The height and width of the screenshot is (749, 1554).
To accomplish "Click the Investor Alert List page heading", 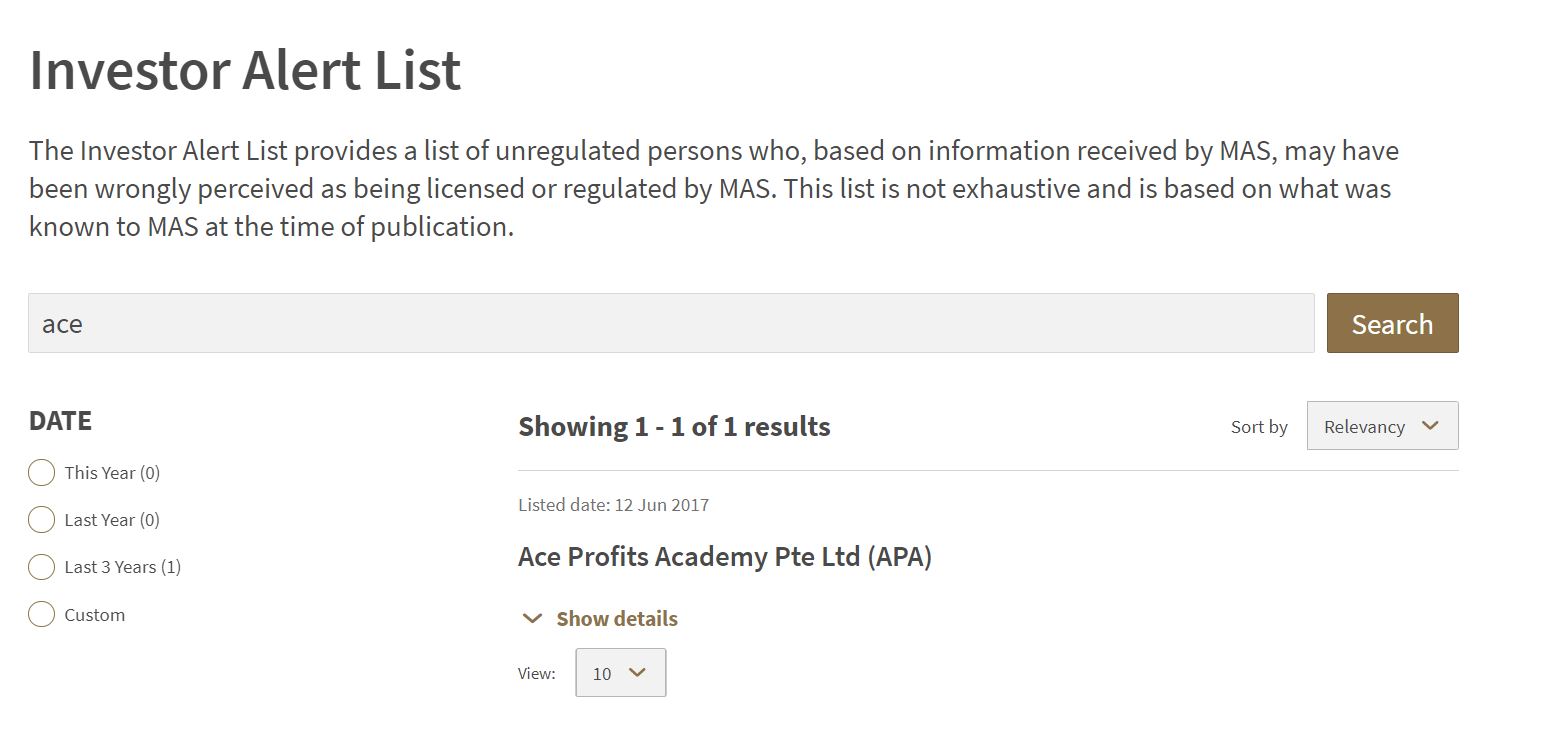I will point(245,70).
